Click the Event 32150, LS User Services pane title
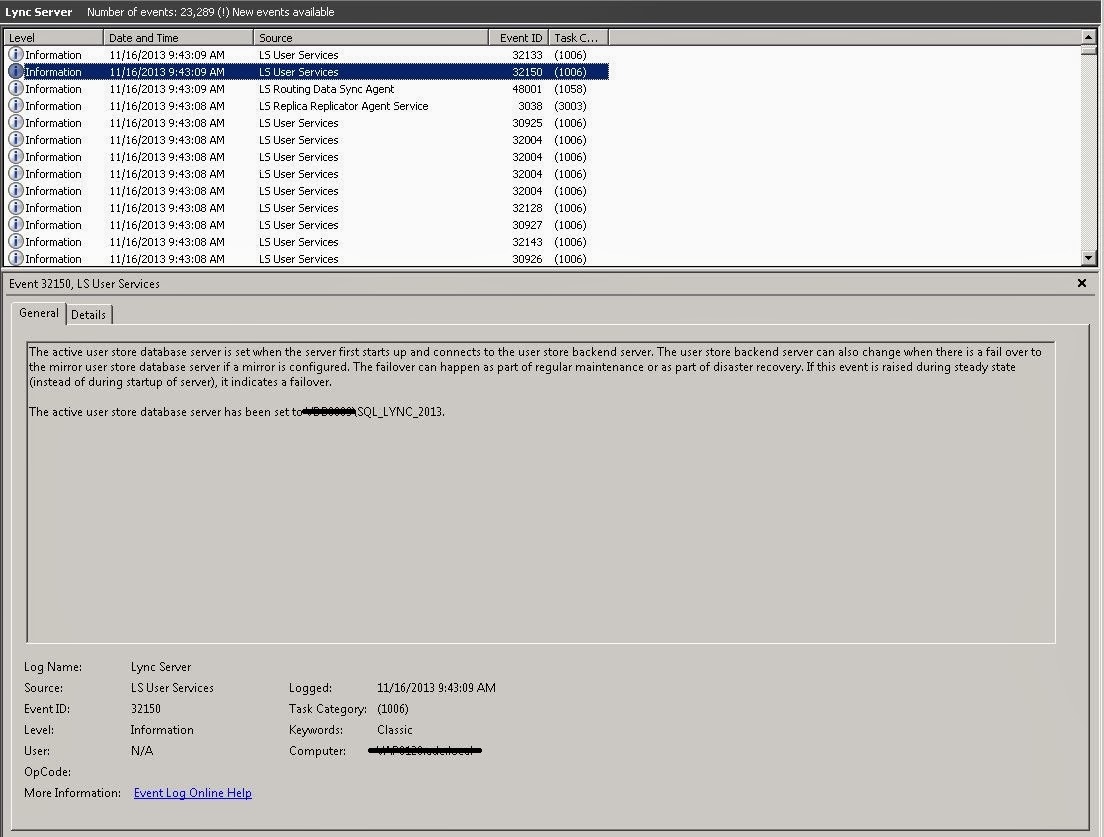This screenshot has height=837, width=1104. tap(84, 284)
